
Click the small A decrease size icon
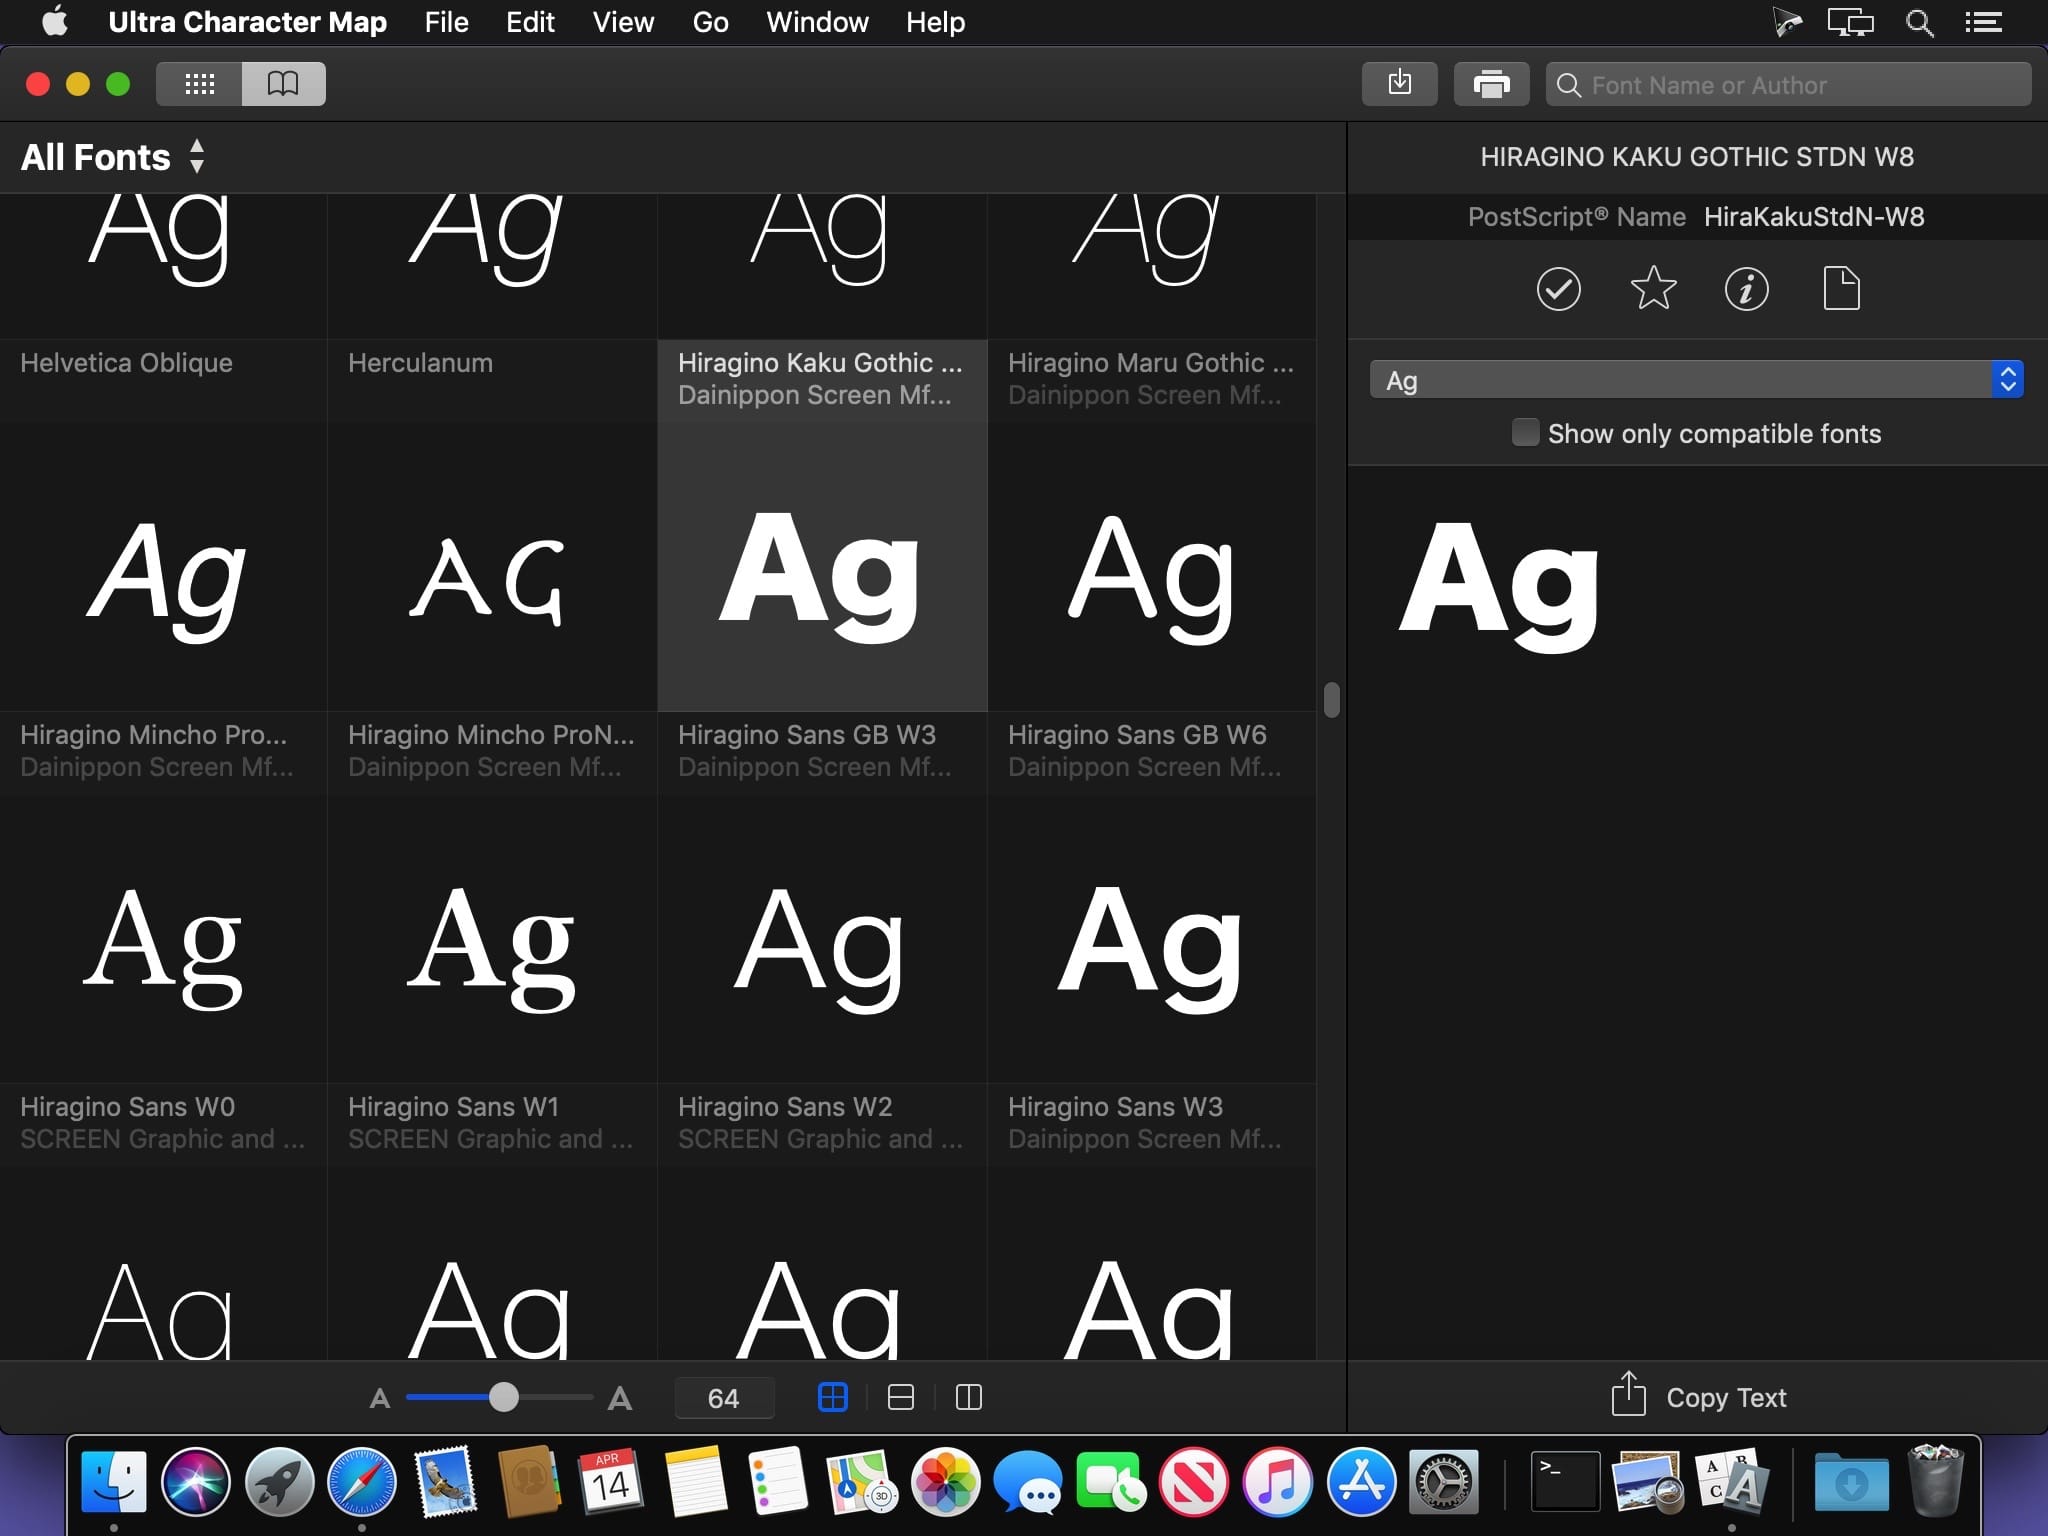[380, 1398]
